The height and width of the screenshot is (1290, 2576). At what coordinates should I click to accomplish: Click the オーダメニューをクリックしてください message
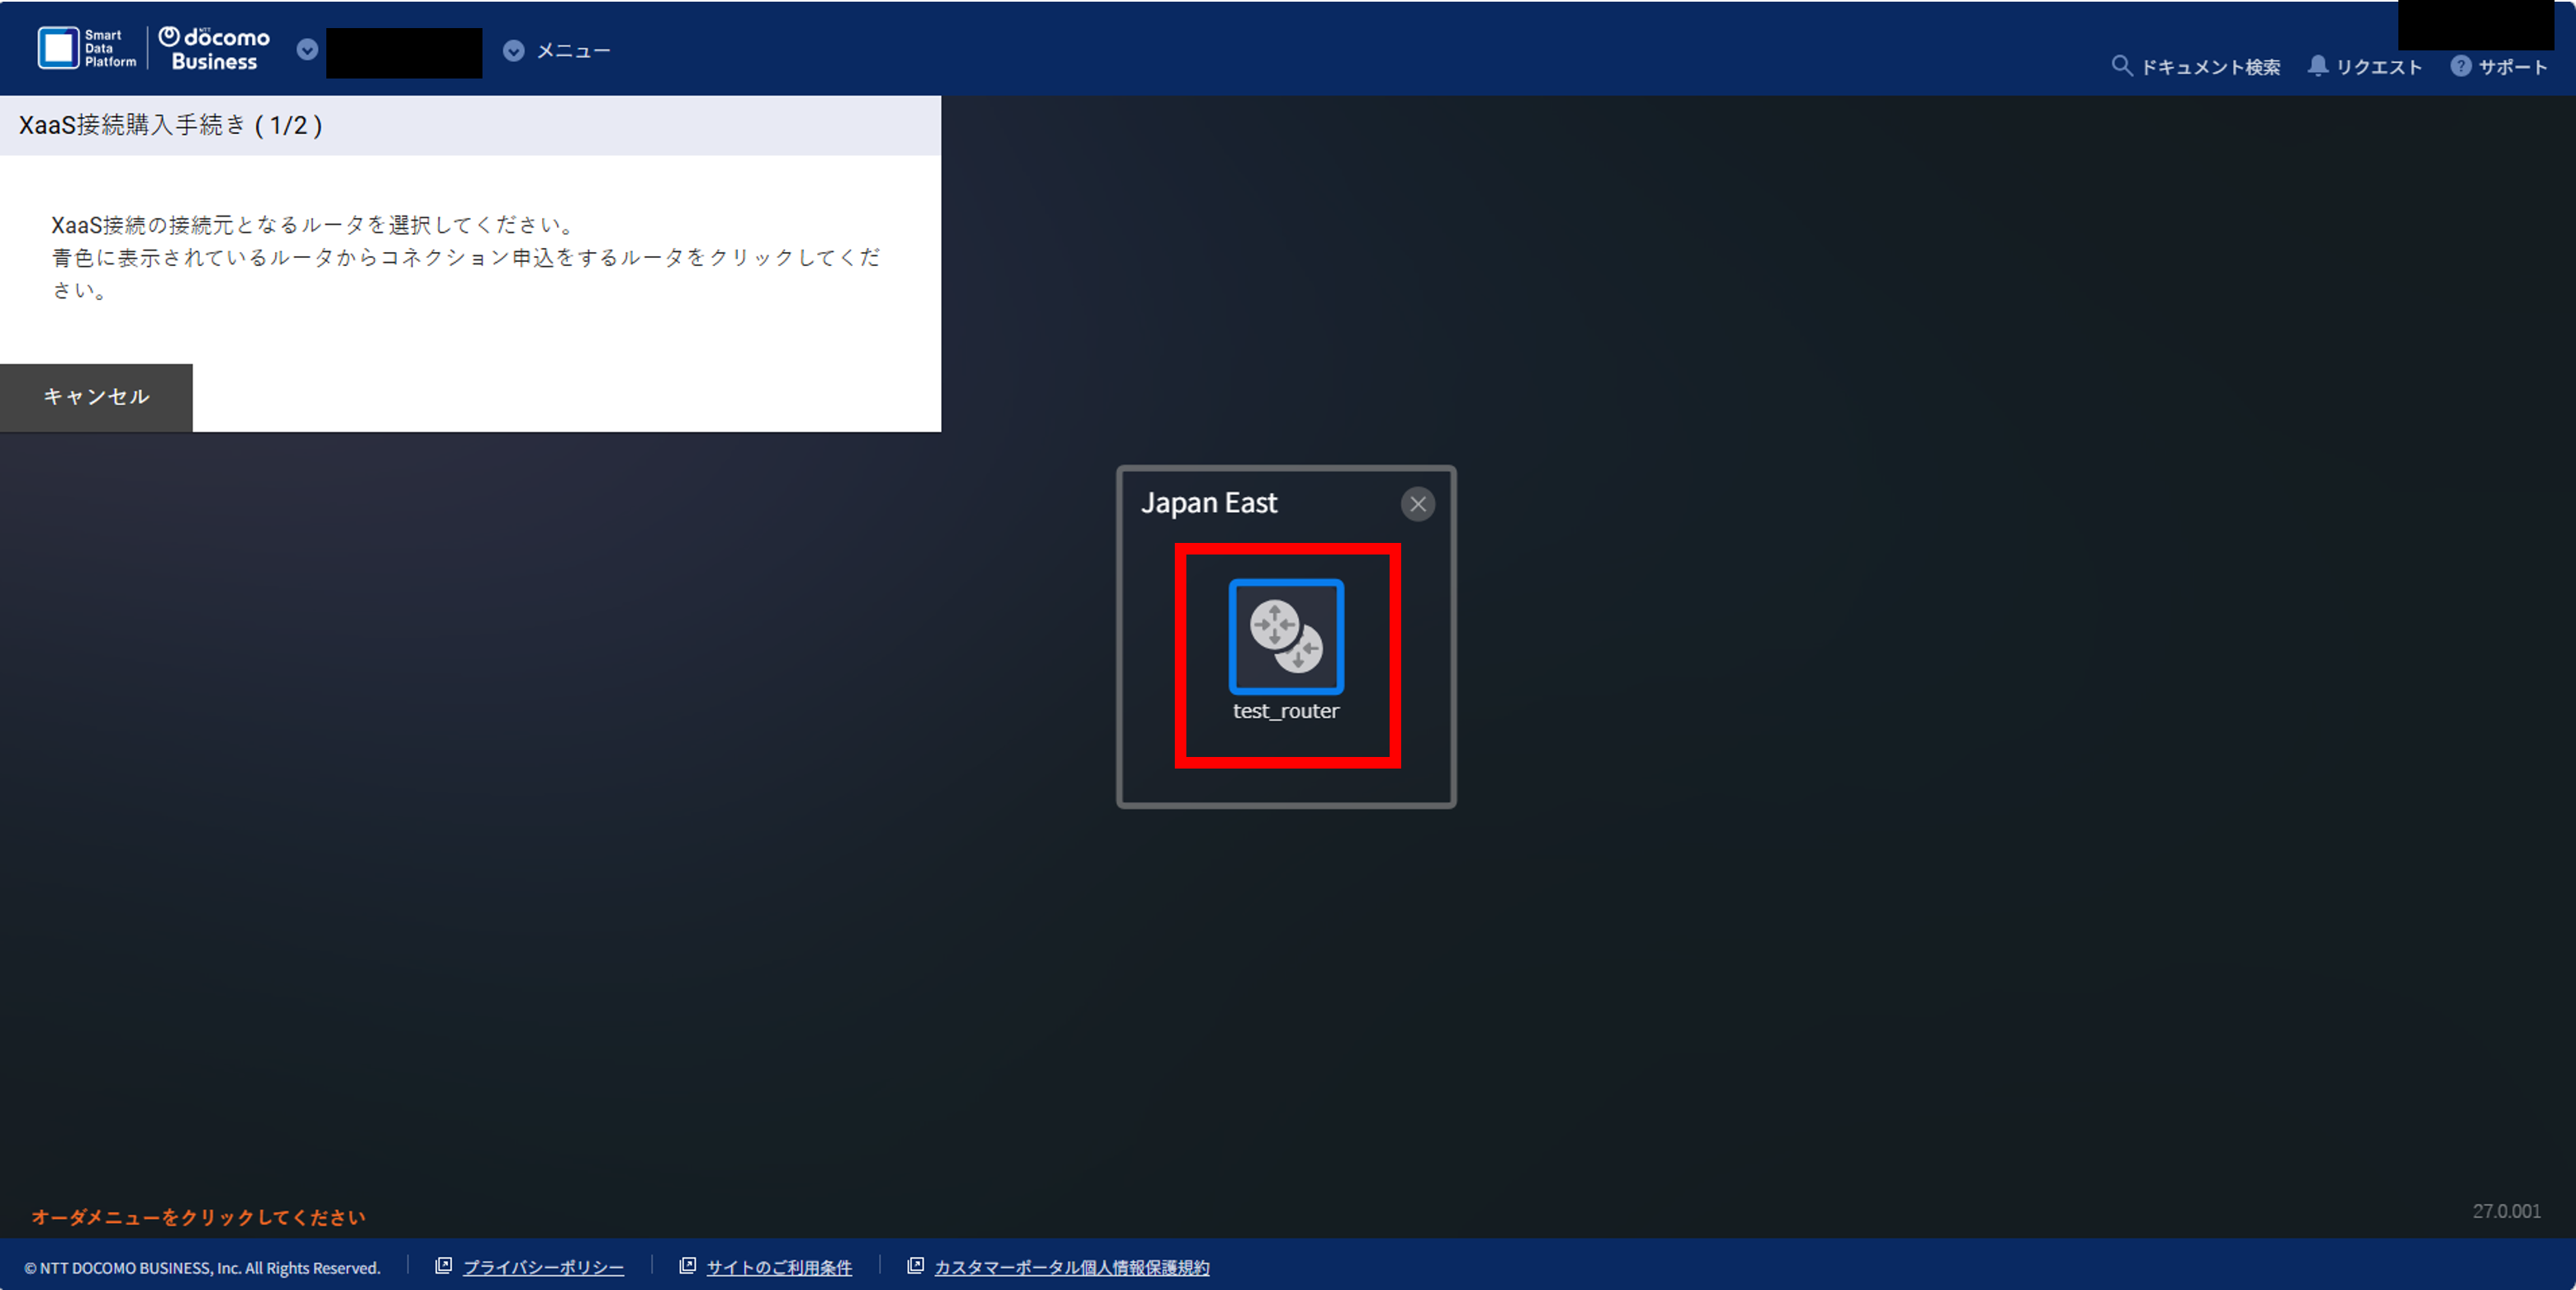click(x=198, y=1217)
